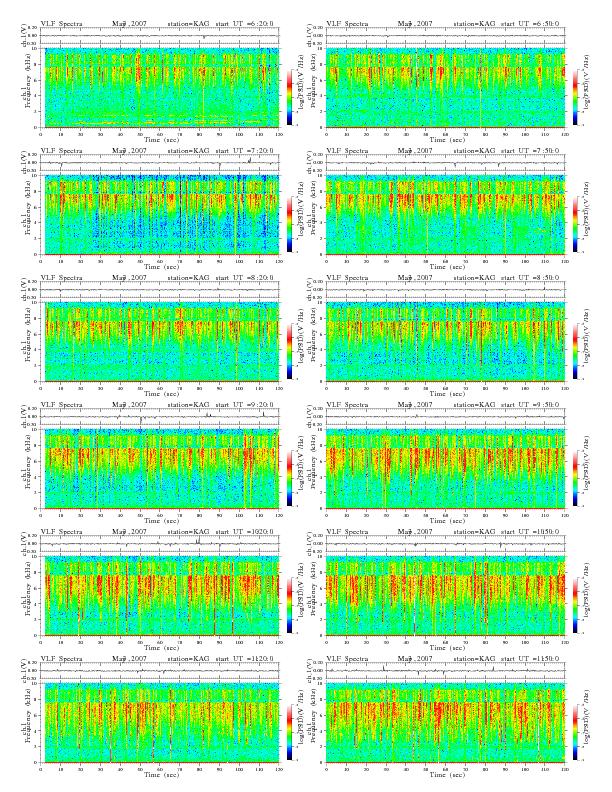Click the title text 'start UT =8:50:0'

pos(531,278)
